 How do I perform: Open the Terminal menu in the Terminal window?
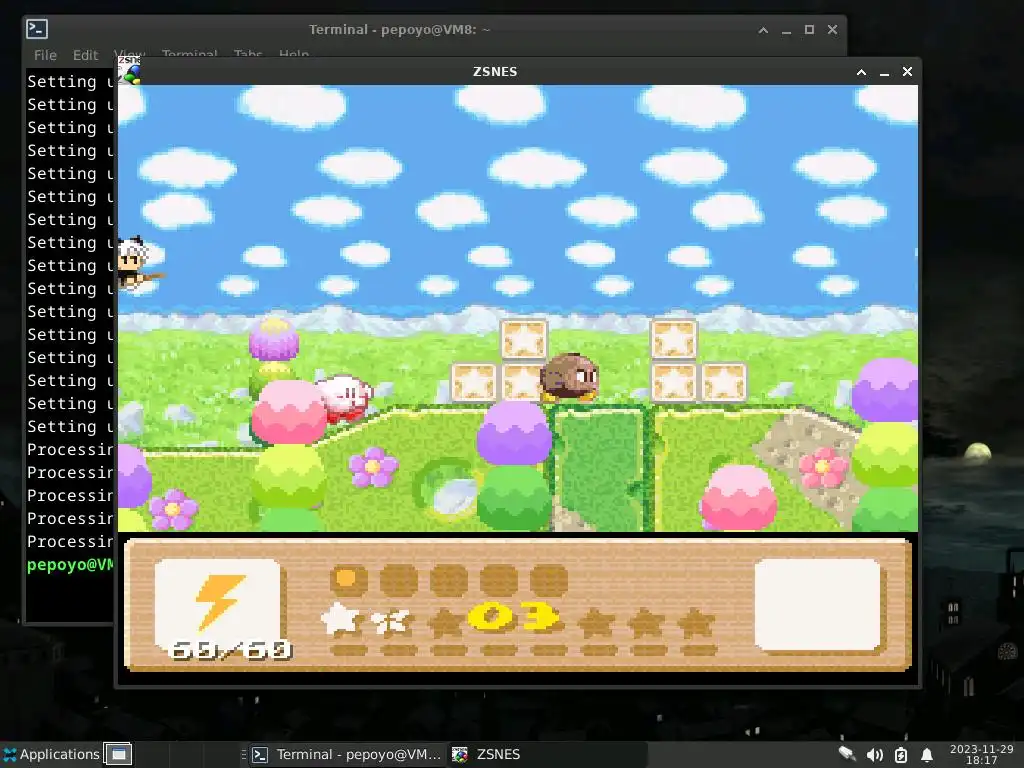pyautogui.click(x=189, y=54)
